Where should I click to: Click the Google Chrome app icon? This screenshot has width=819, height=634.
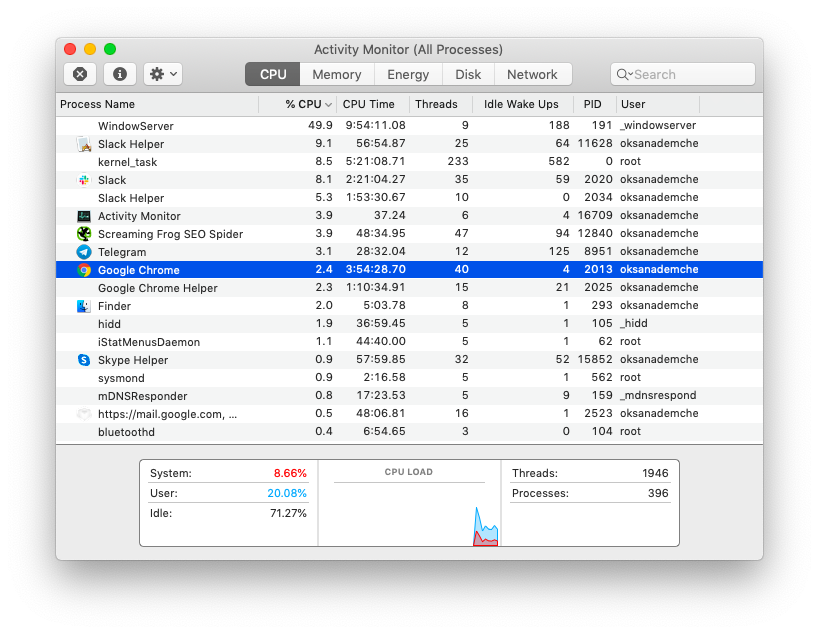click(x=84, y=270)
